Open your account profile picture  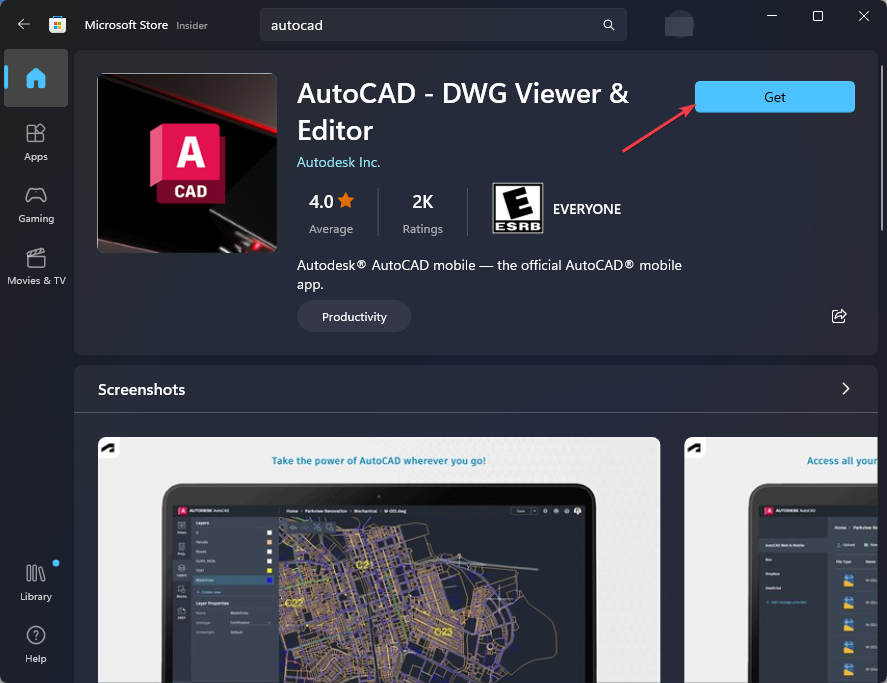679,24
